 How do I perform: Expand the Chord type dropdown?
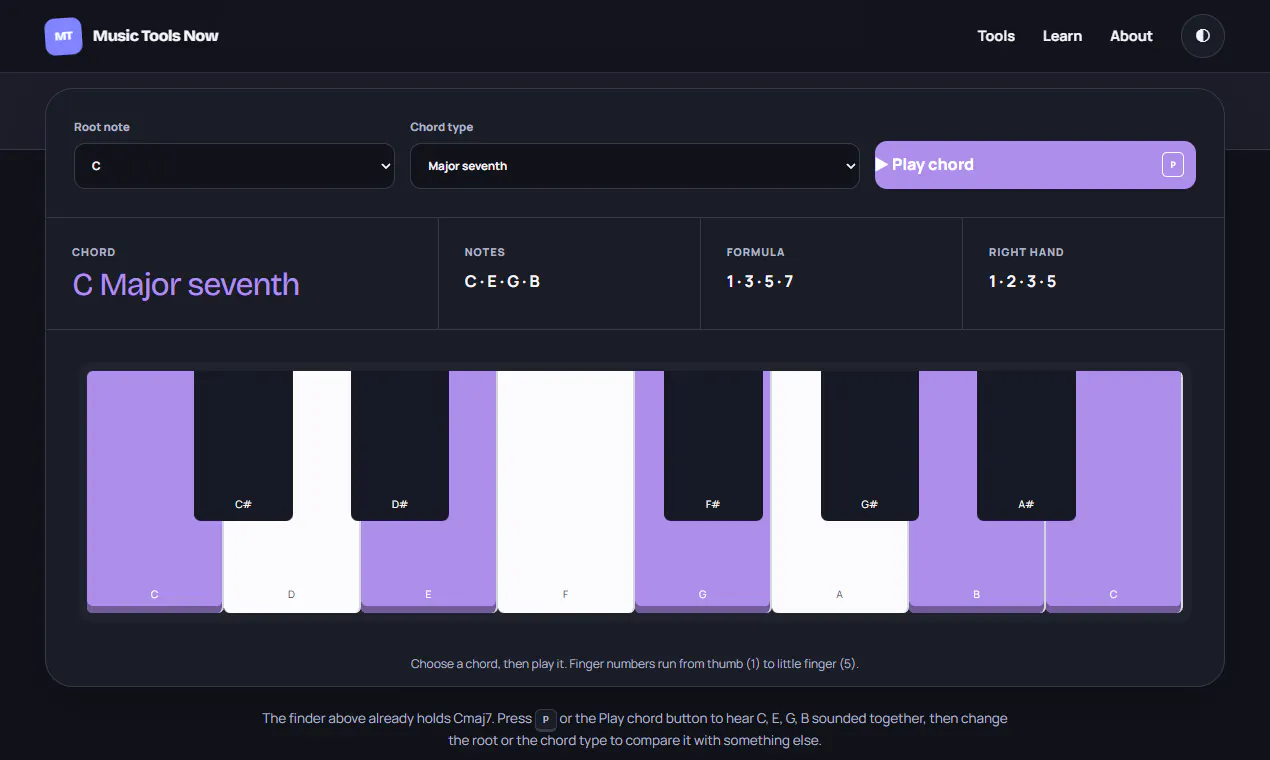634,166
